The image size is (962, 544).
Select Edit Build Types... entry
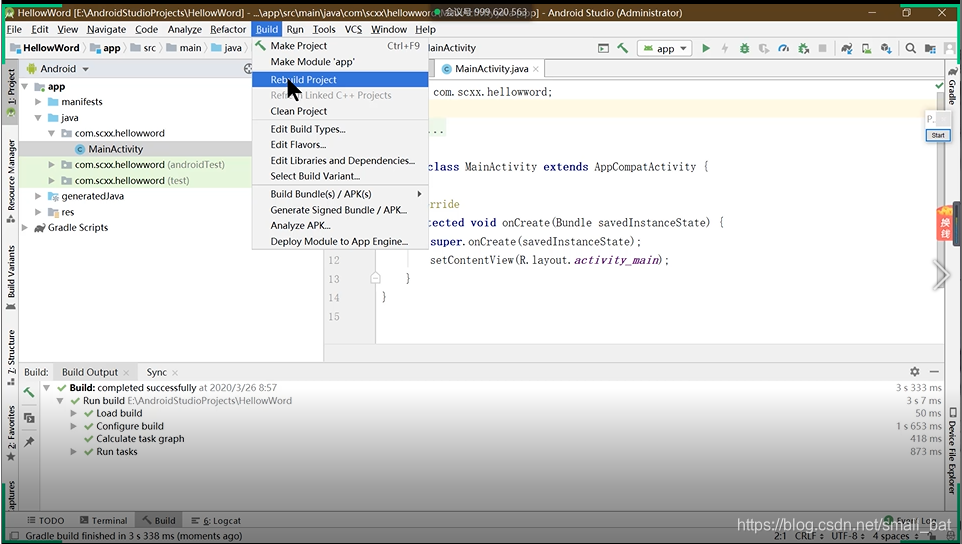tap(340, 129)
